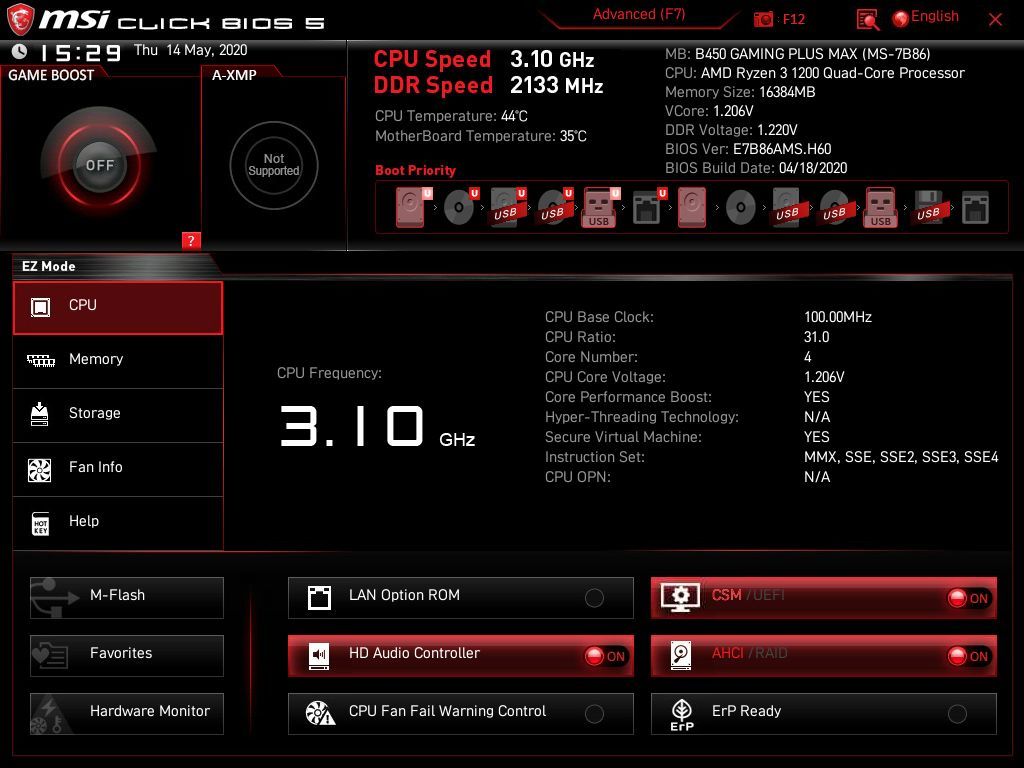Click the CPU Base Clock value 100.00MHz
This screenshot has height=768, width=1024.
pyautogui.click(x=838, y=317)
